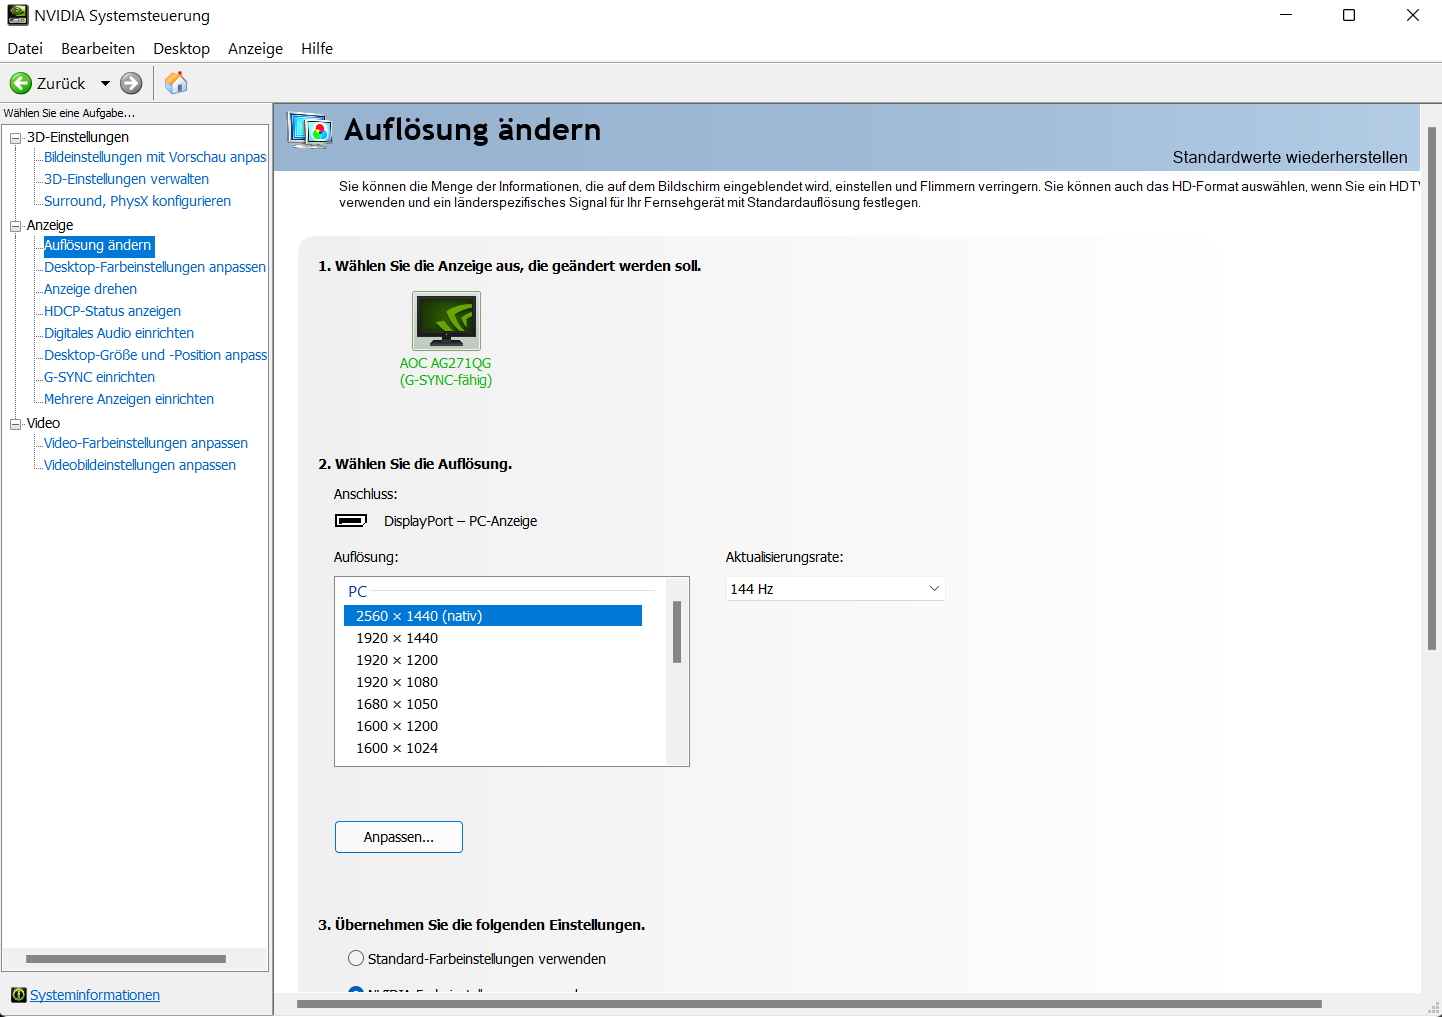Open Videobildeinstellungen anpassen
This screenshot has height=1017, width=1442.
[x=140, y=465]
